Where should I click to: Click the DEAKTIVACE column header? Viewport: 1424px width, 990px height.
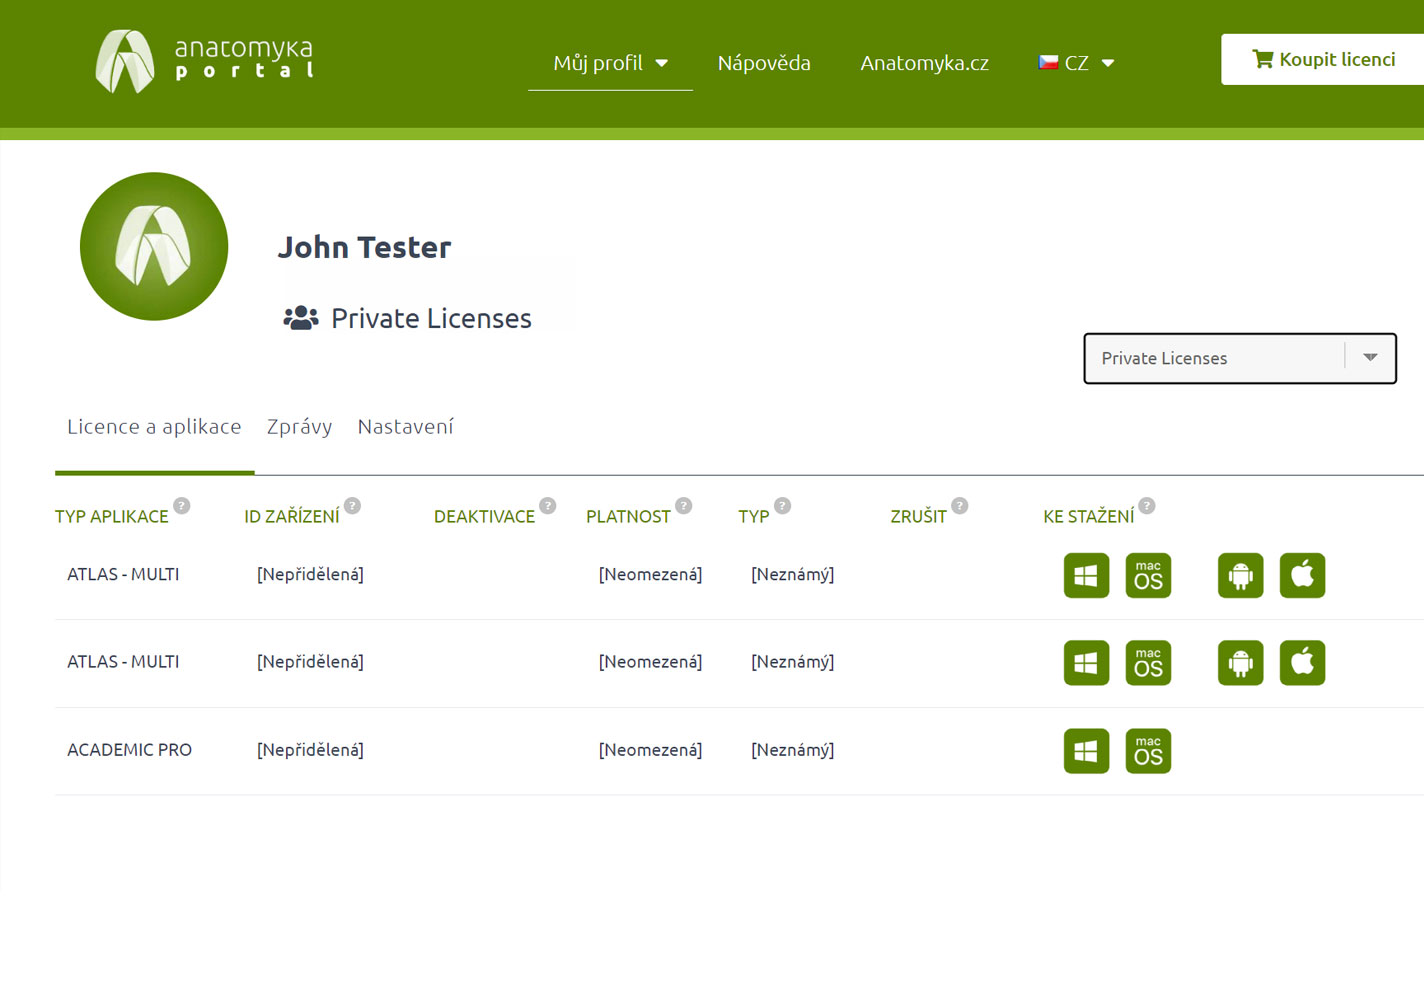(x=484, y=517)
